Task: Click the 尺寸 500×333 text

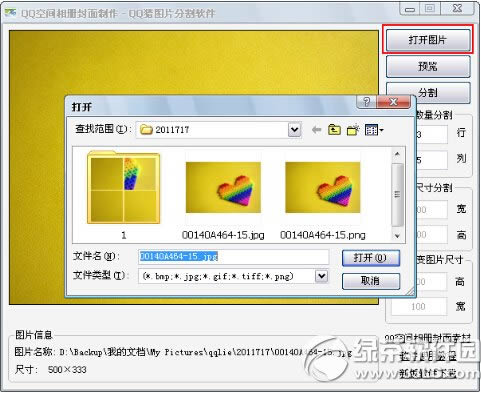Action: (x=51, y=370)
